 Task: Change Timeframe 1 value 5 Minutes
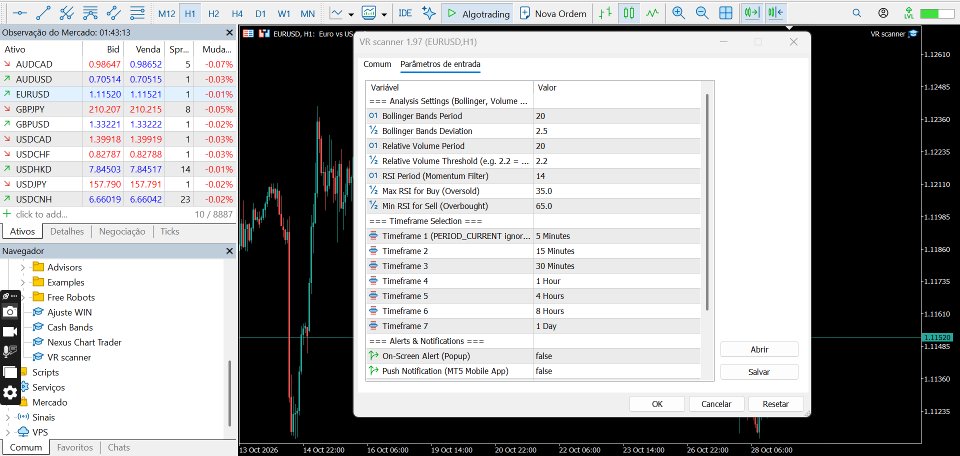tap(617, 236)
